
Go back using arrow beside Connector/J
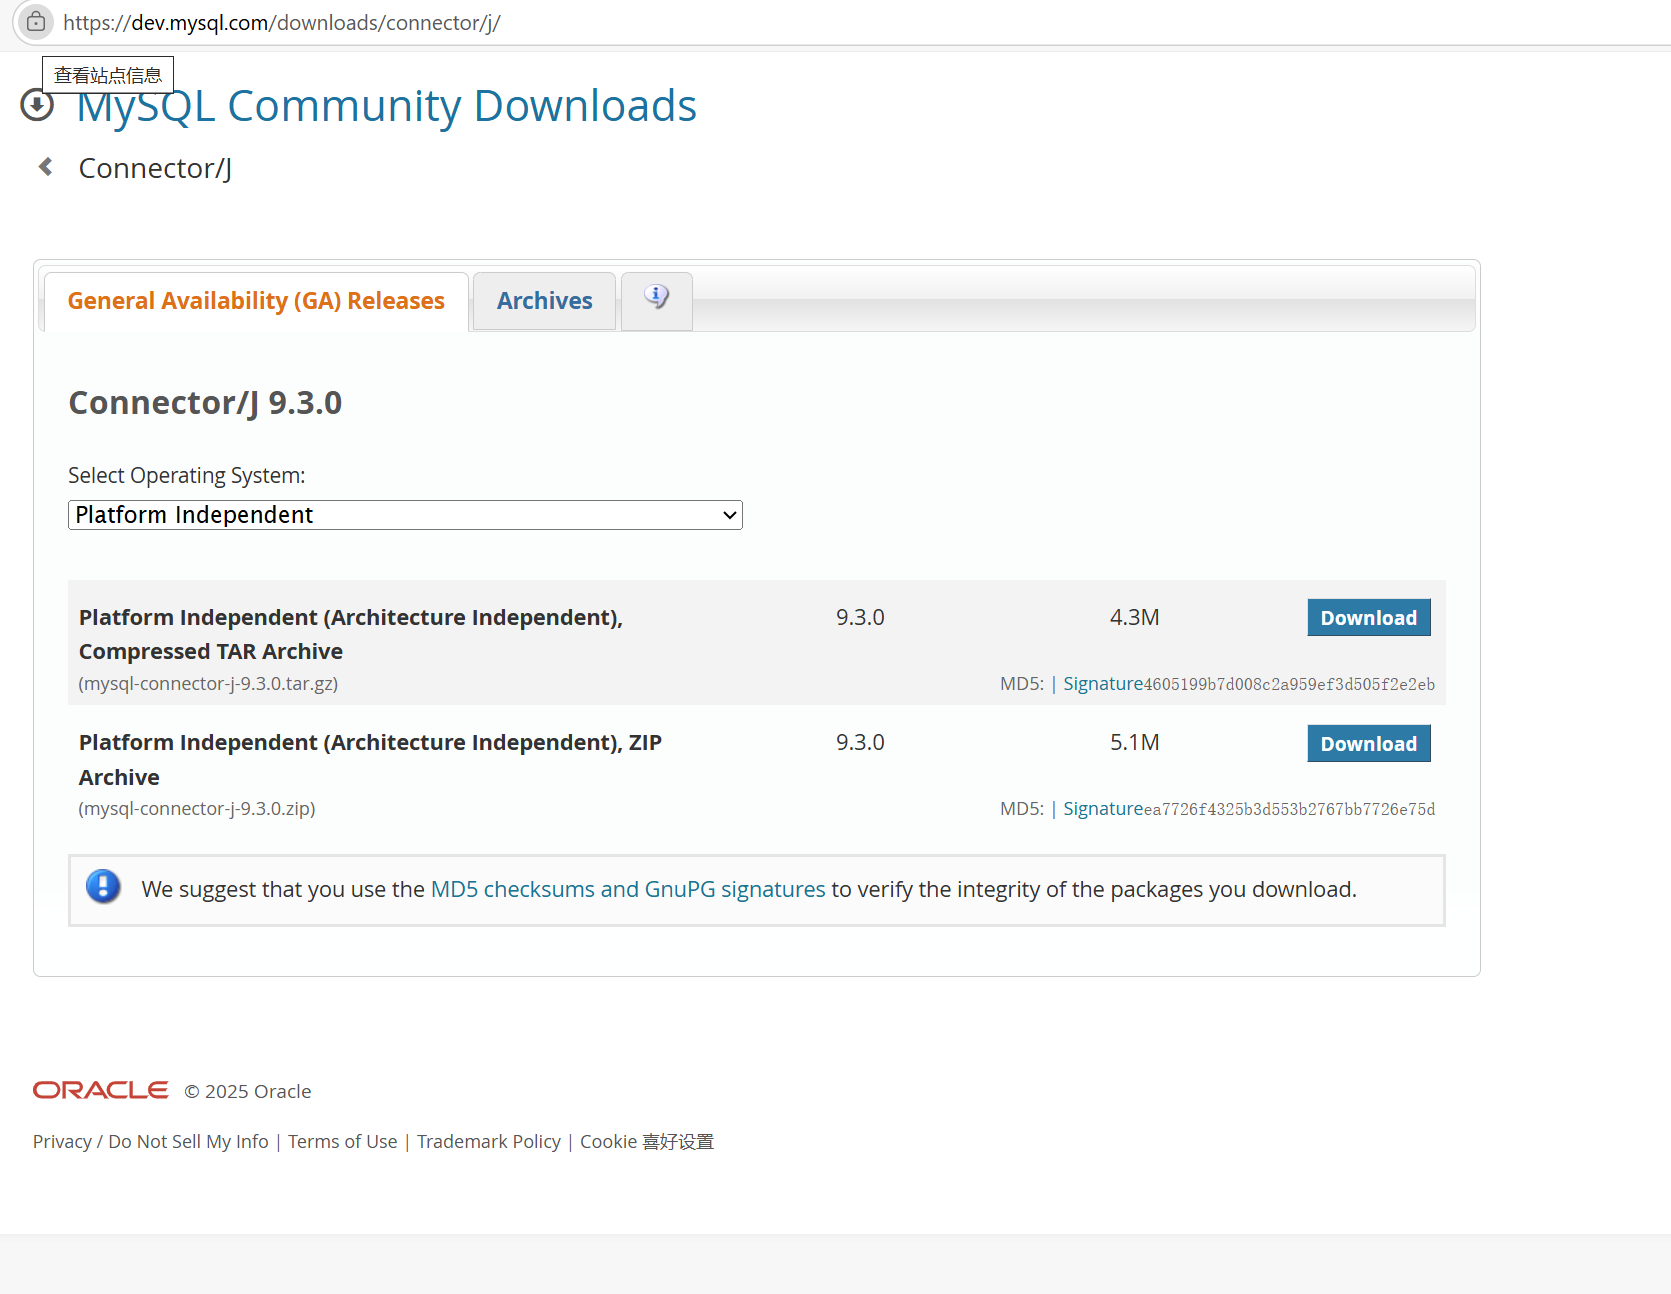point(45,167)
